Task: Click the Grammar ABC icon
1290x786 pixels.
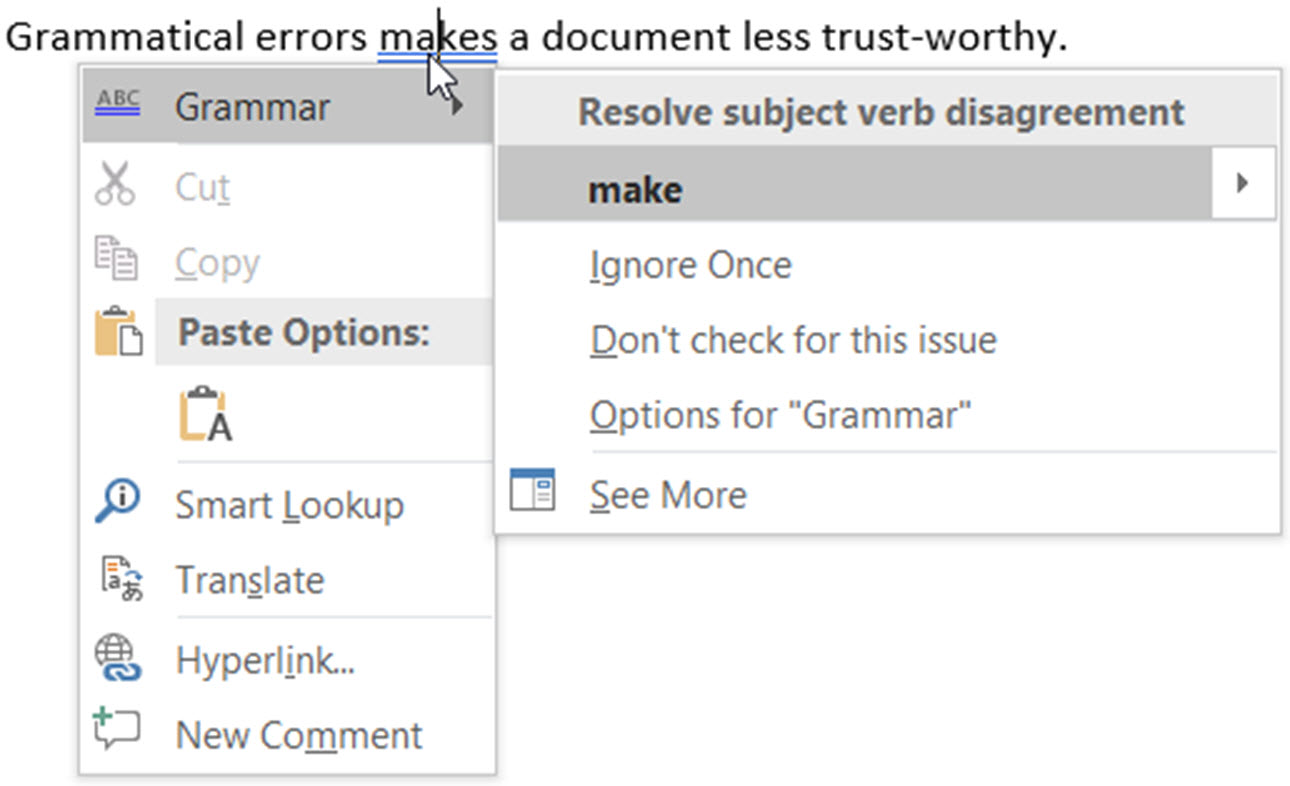Action: (x=118, y=105)
